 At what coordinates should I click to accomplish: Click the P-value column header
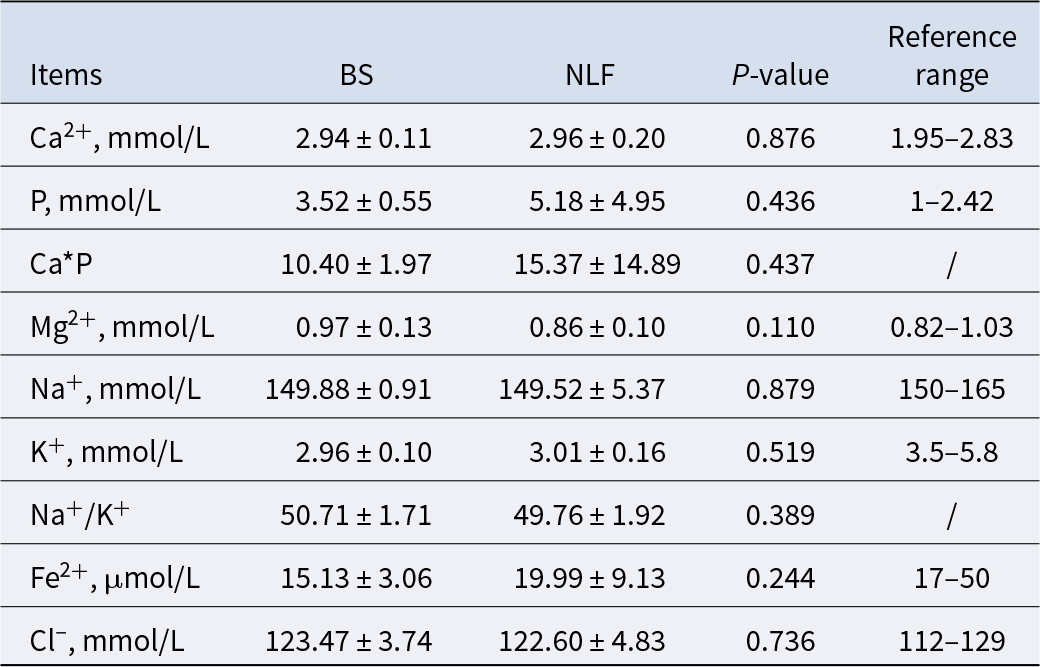(x=780, y=76)
